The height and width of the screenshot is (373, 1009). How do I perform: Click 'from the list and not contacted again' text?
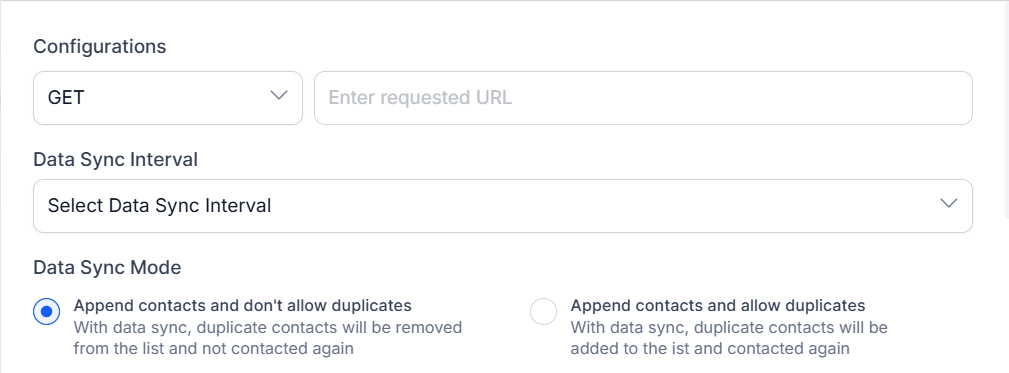214,349
